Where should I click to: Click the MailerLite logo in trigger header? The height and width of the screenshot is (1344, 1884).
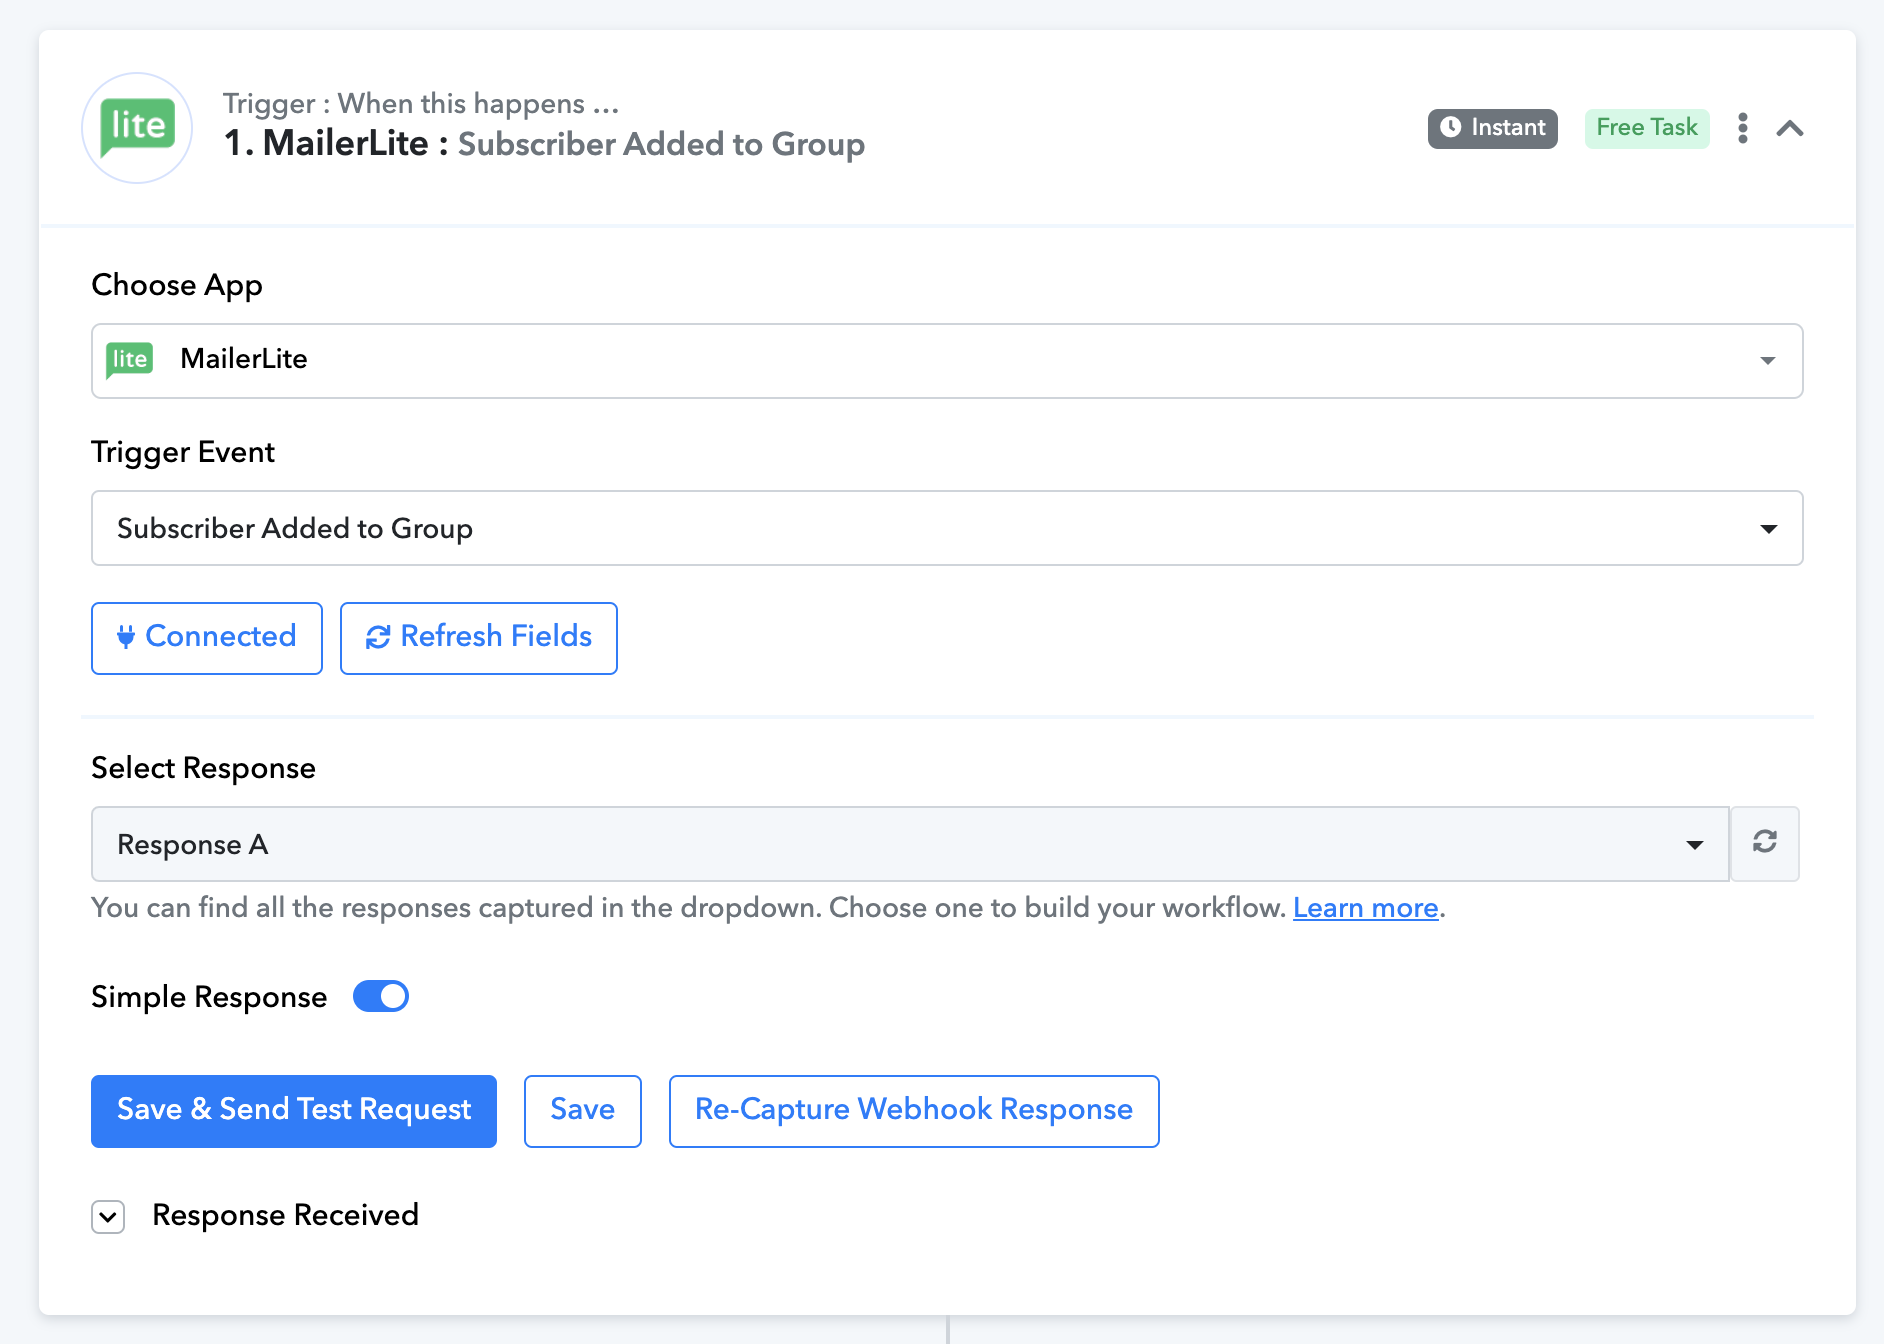(x=137, y=128)
